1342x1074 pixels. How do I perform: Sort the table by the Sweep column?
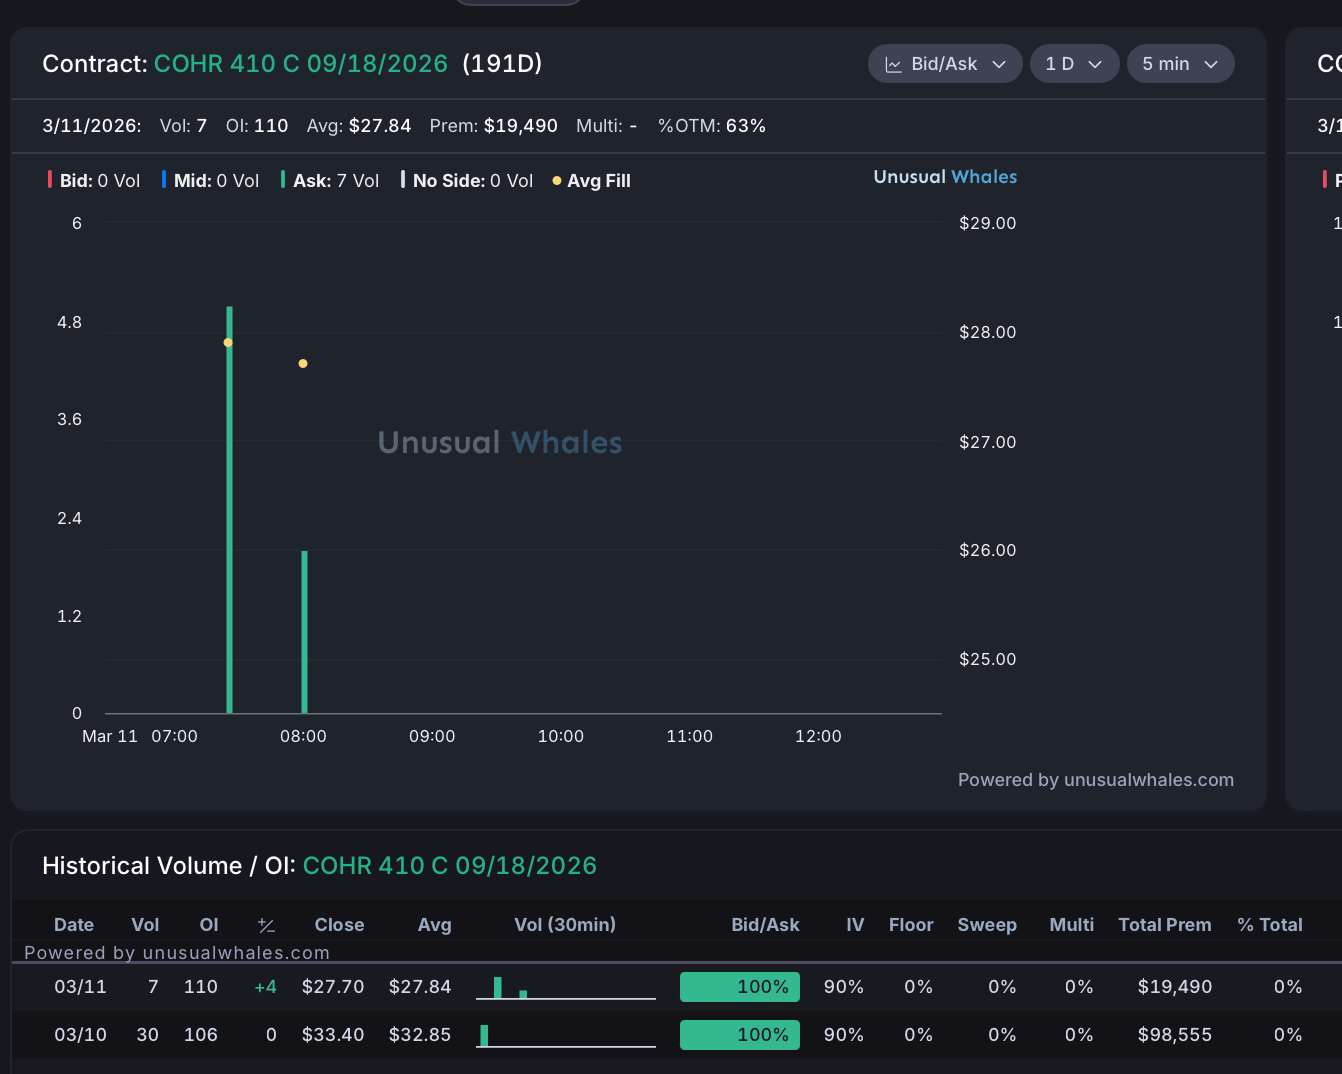(987, 925)
